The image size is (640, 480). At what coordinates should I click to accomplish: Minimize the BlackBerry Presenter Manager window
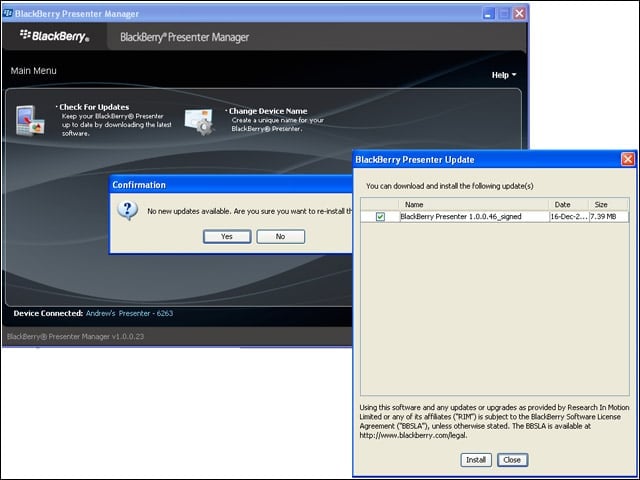tap(488, 13)
